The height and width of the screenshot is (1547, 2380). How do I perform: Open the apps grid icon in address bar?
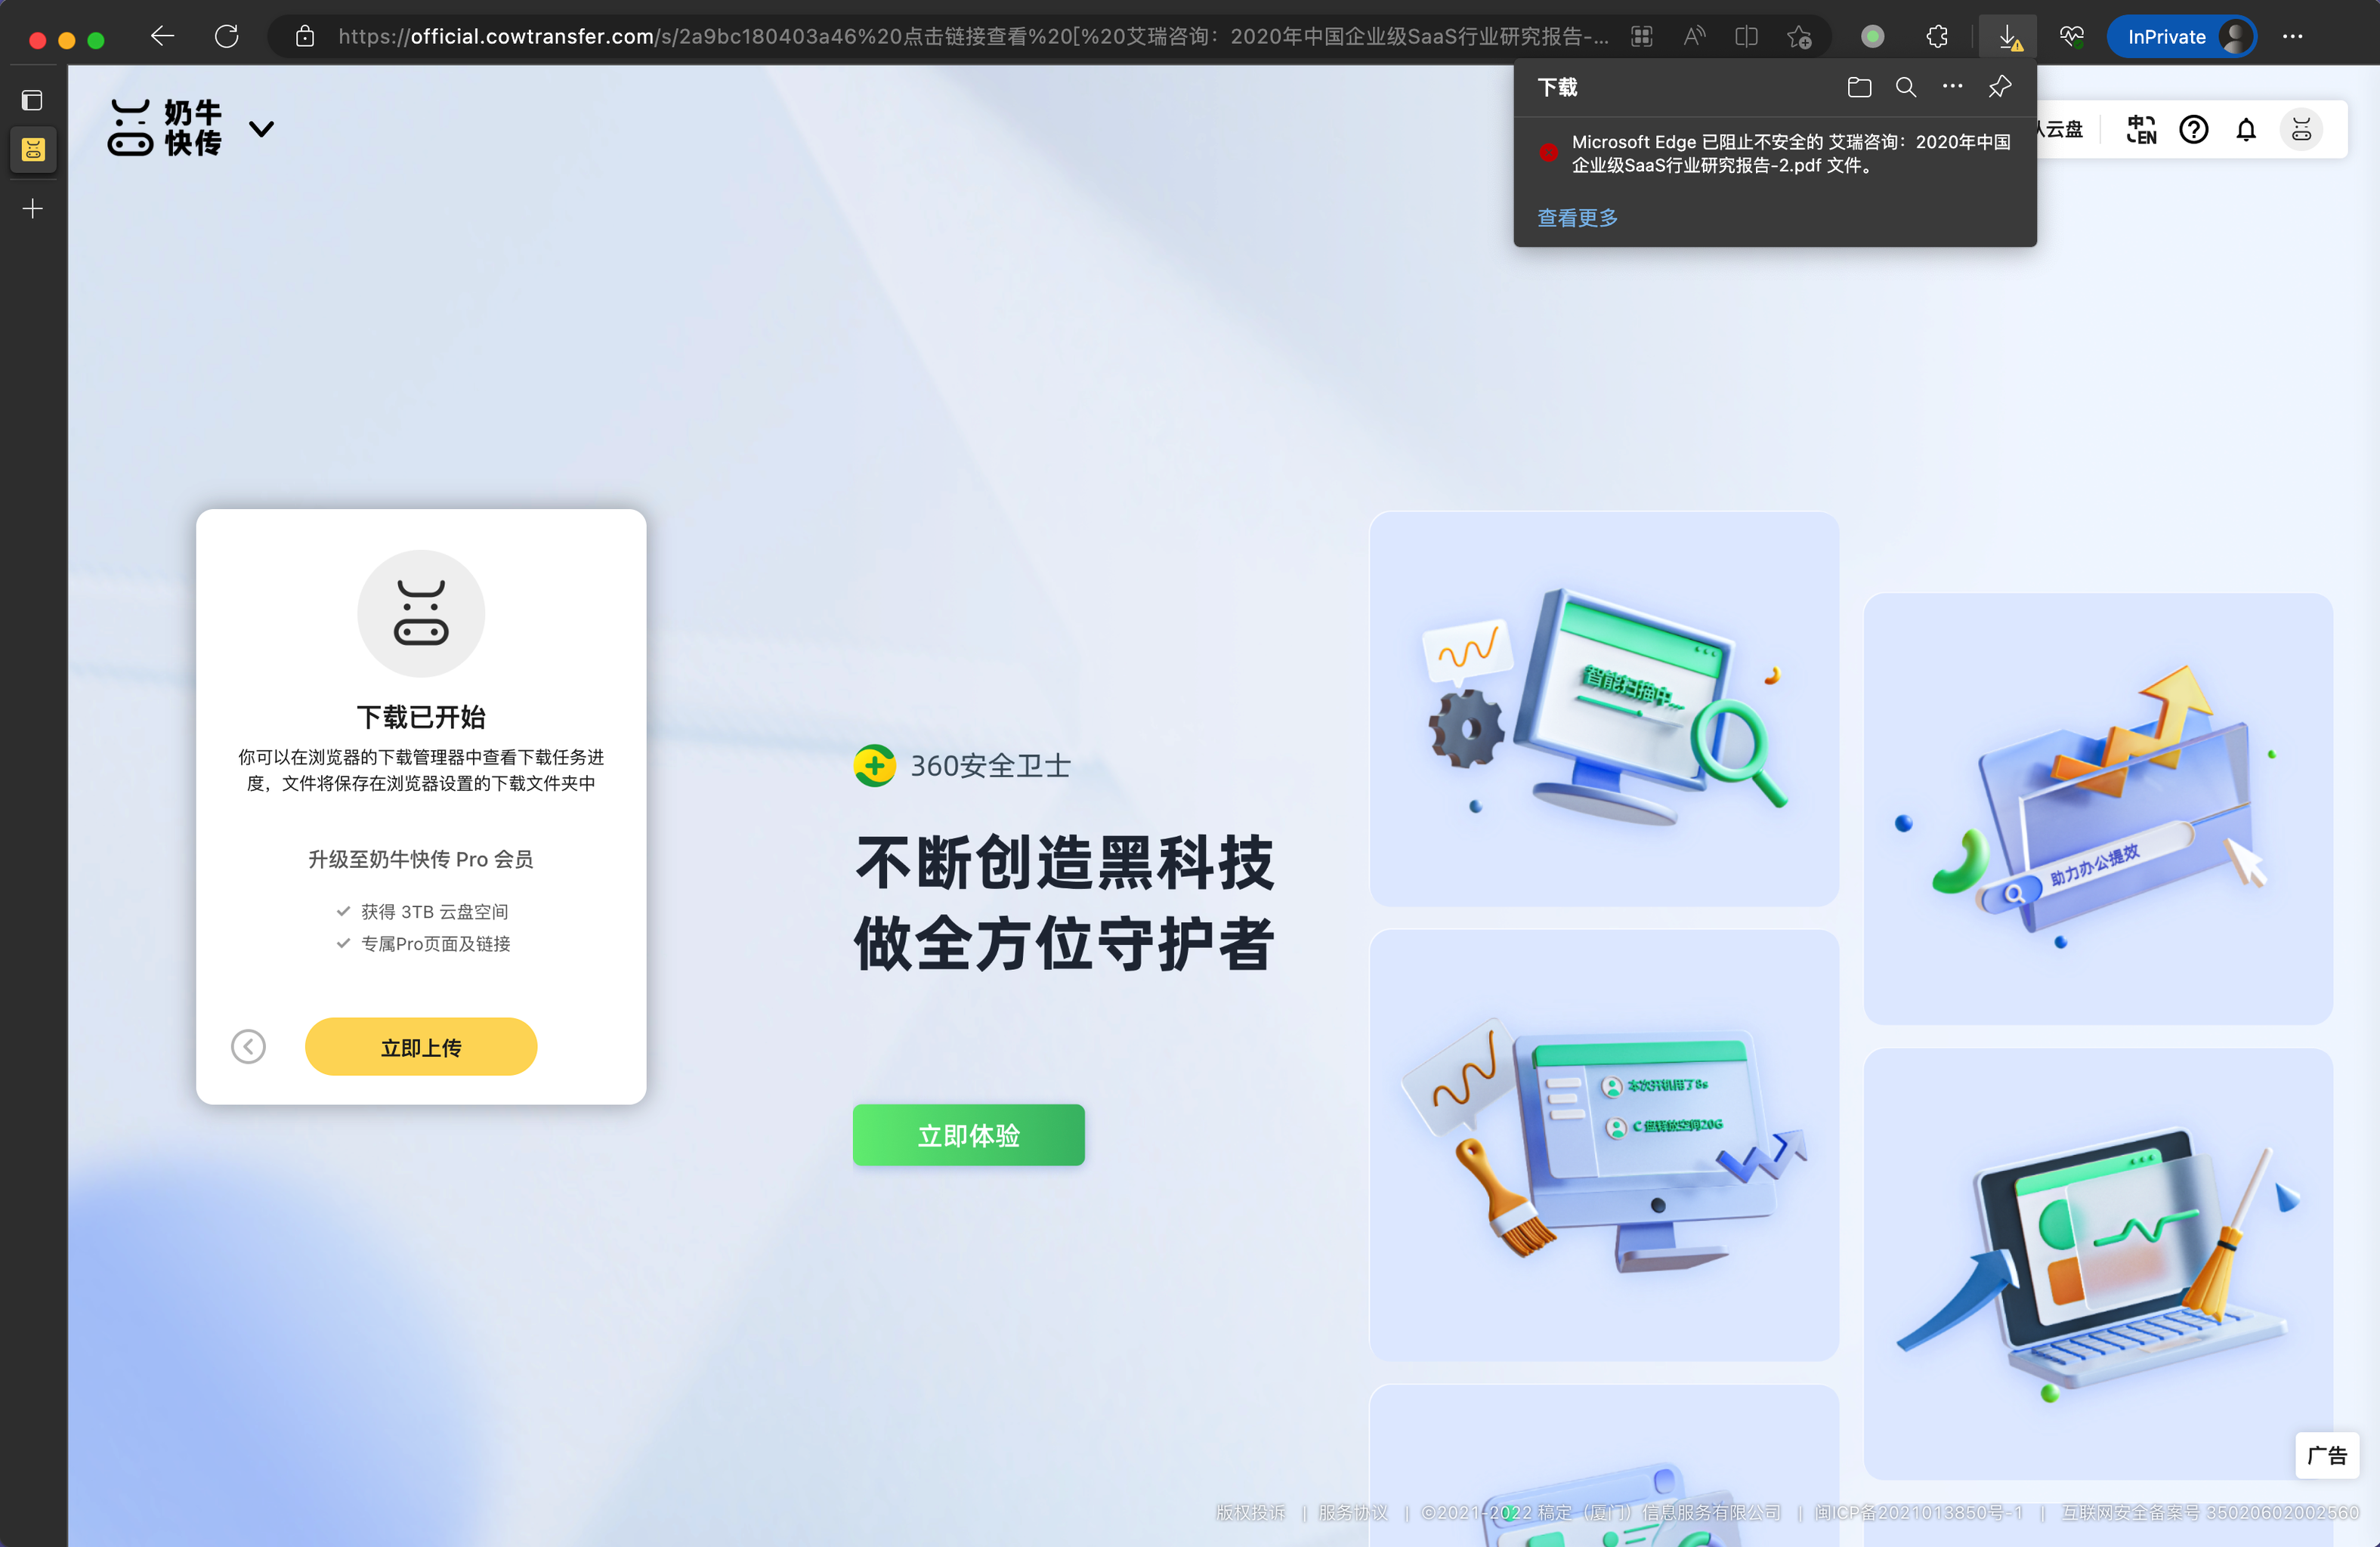pyautogui.click(x=1641, y=37)
